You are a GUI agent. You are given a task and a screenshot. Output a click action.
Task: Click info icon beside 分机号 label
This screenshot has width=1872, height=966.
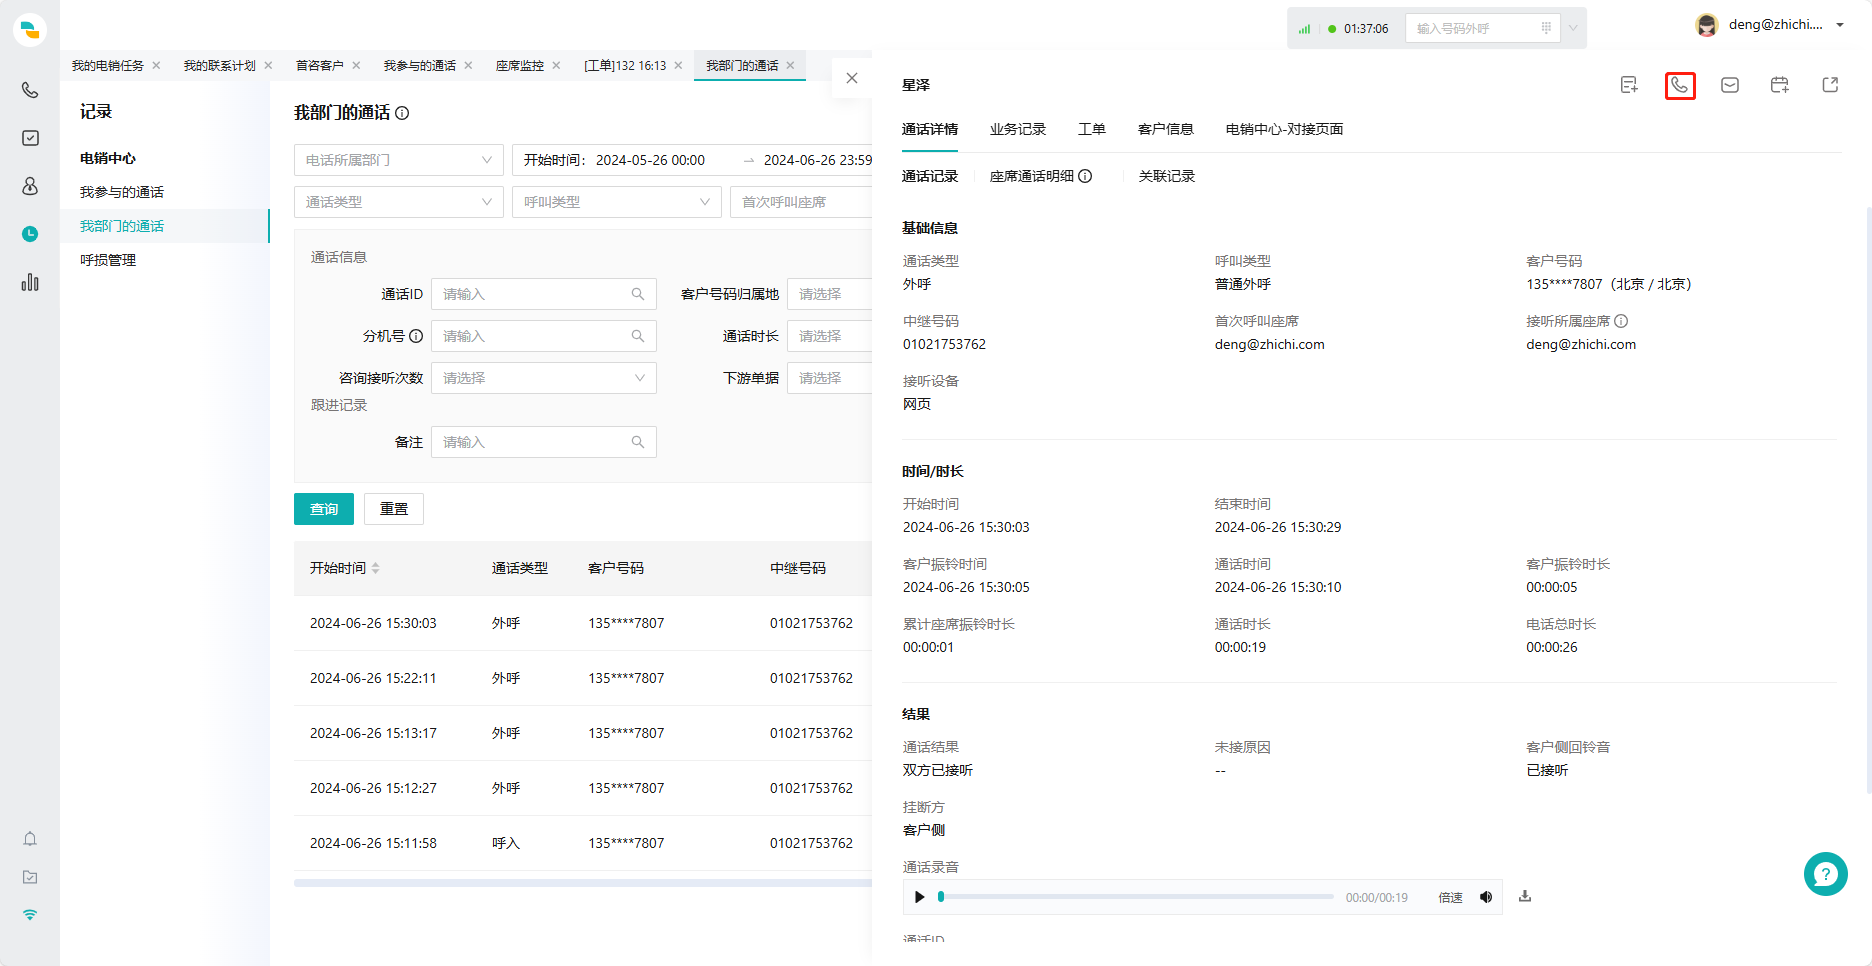(416, 336)
